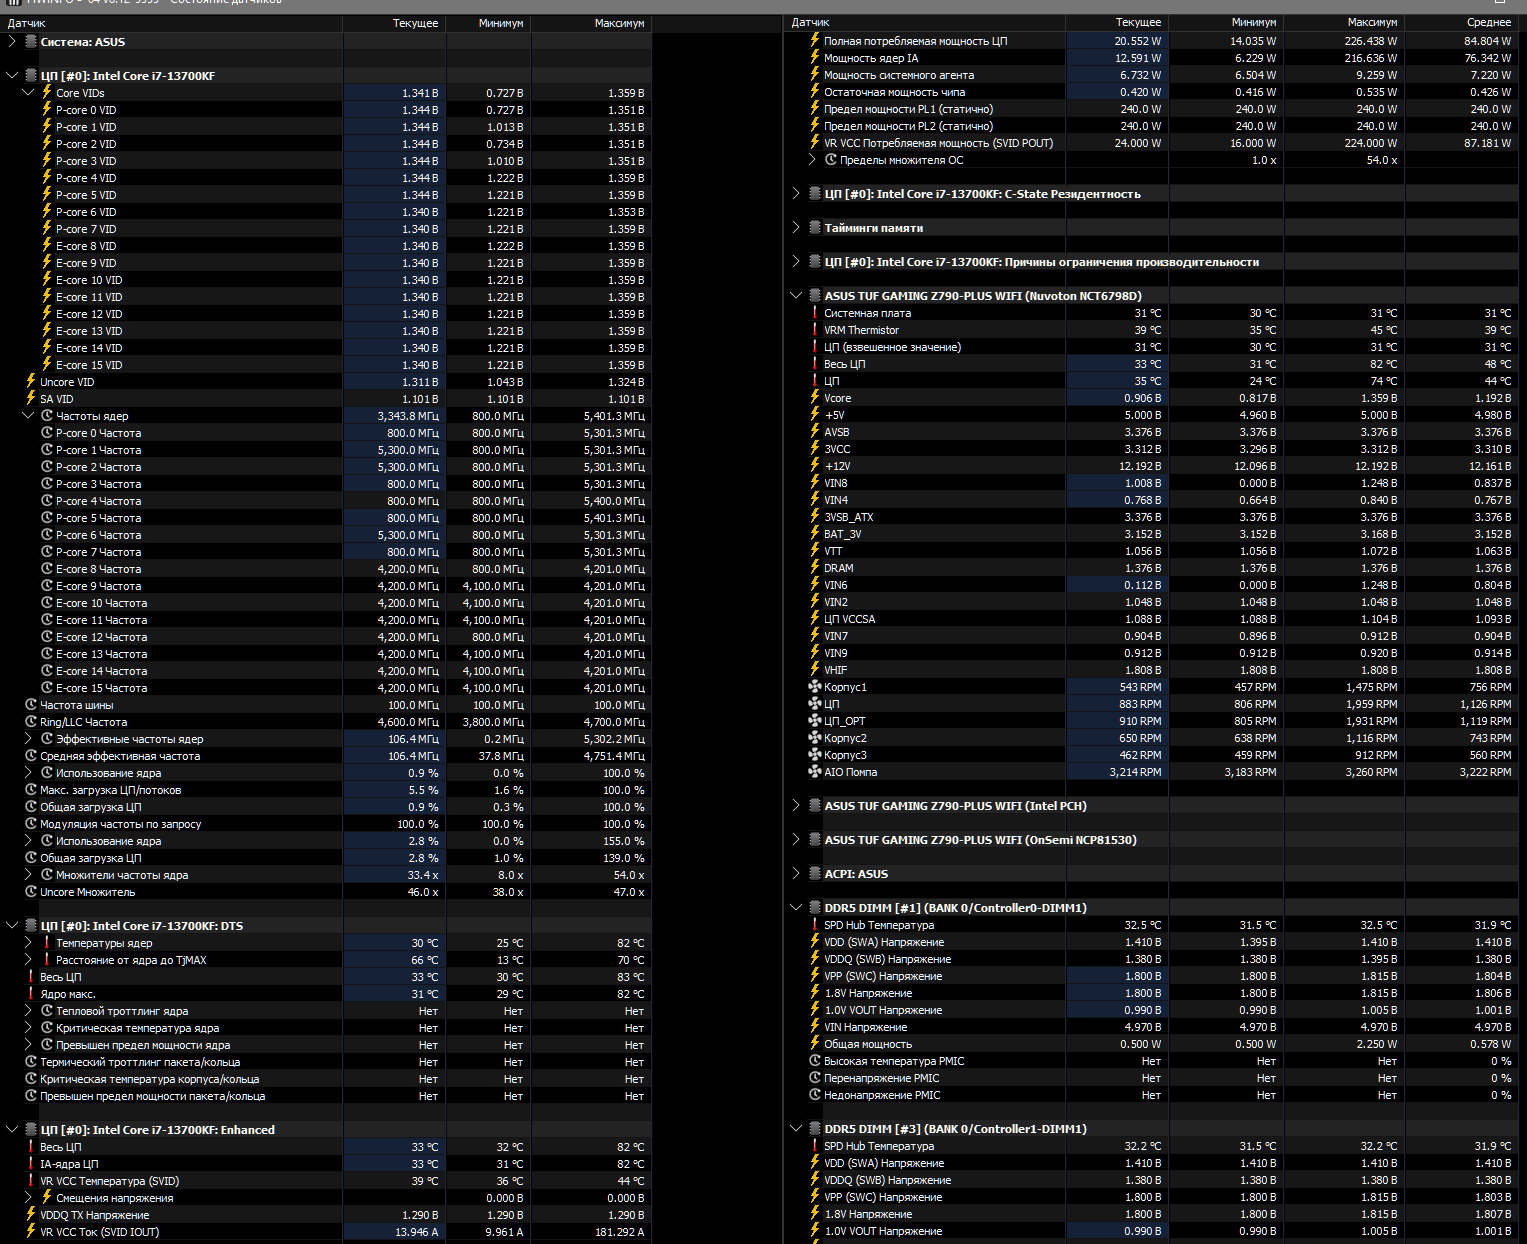
Task: Select the Термический троттлинг пакета/кольца row
Action: (326, 1062)
